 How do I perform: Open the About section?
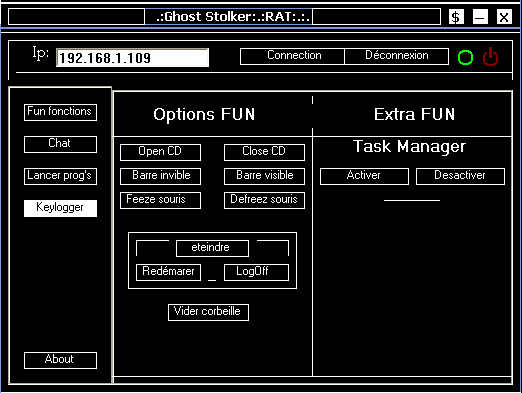[x=60, y=360]
